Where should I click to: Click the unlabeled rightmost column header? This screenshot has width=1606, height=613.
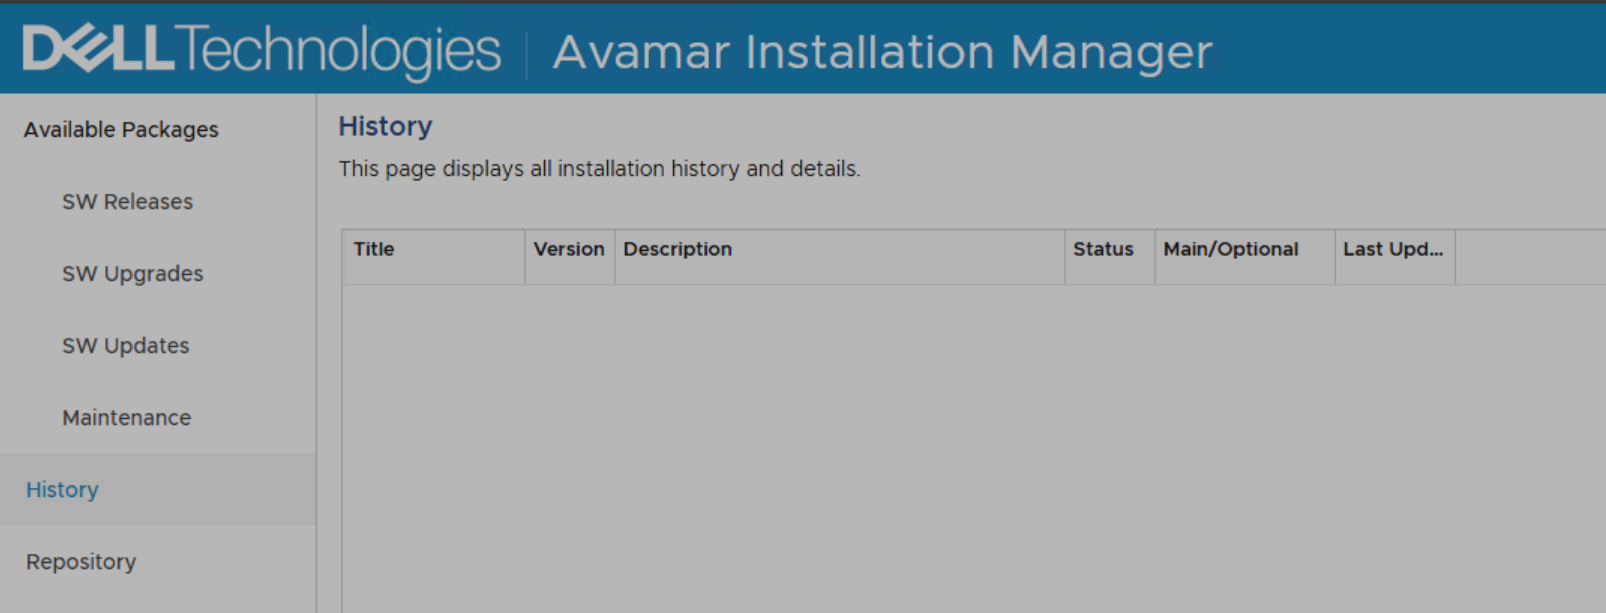pyautogui.click(x=1530, y=249)
